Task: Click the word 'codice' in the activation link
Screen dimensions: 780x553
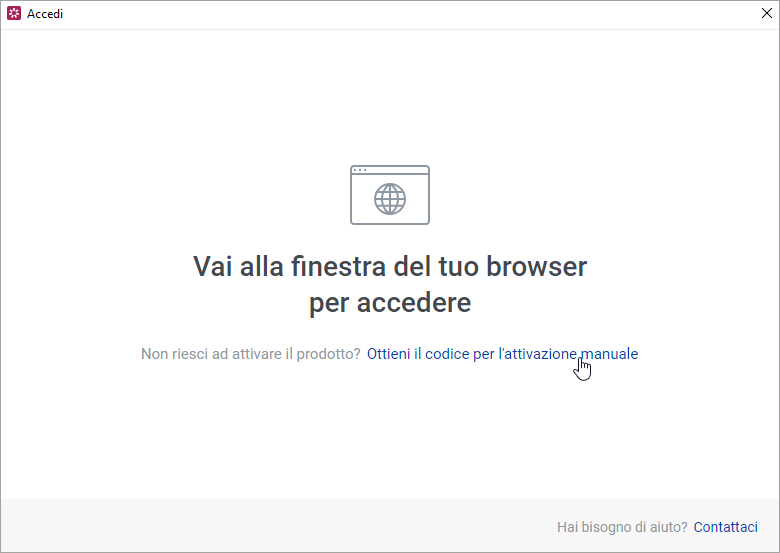Action: pos(447,354)
